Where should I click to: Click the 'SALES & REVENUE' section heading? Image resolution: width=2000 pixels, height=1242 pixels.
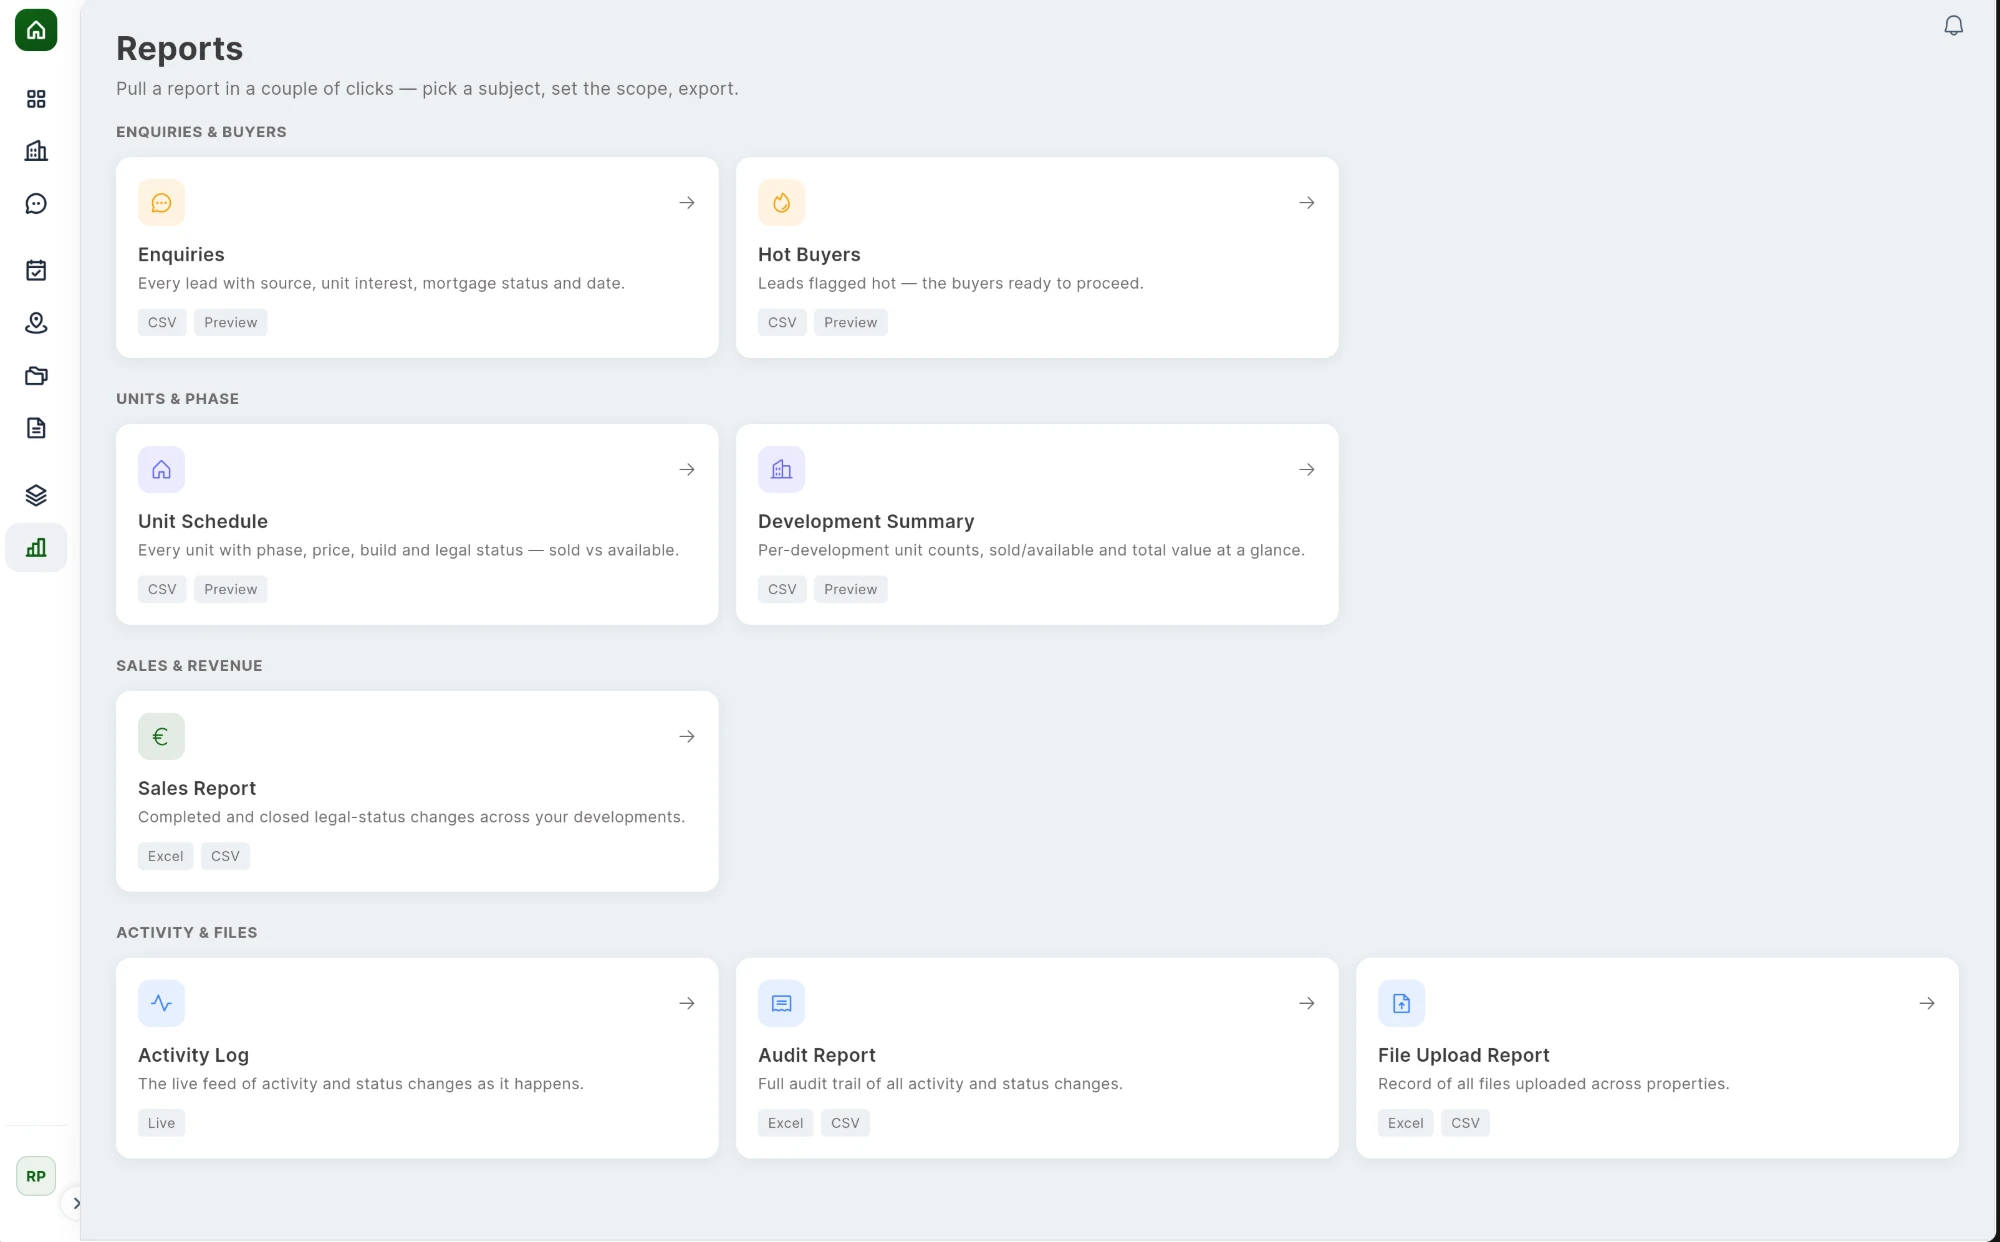point(189,666)
